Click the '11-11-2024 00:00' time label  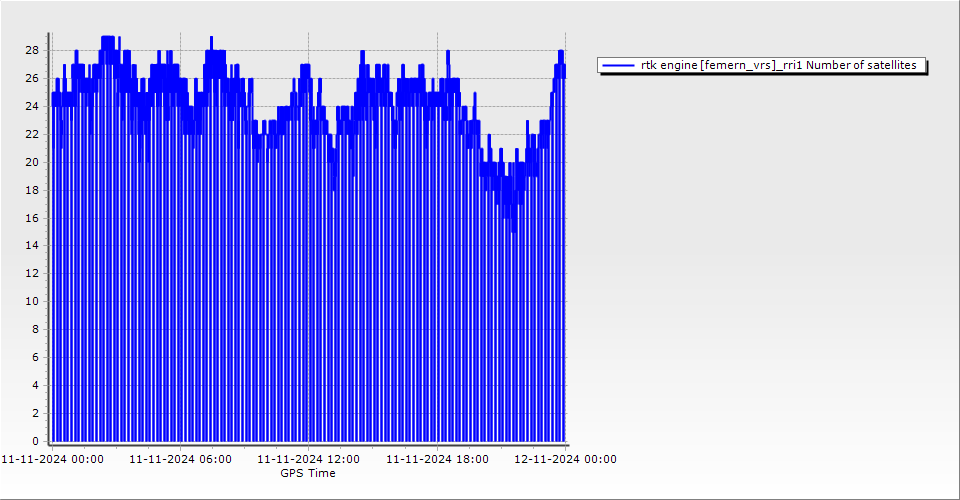tap(52, 459)
